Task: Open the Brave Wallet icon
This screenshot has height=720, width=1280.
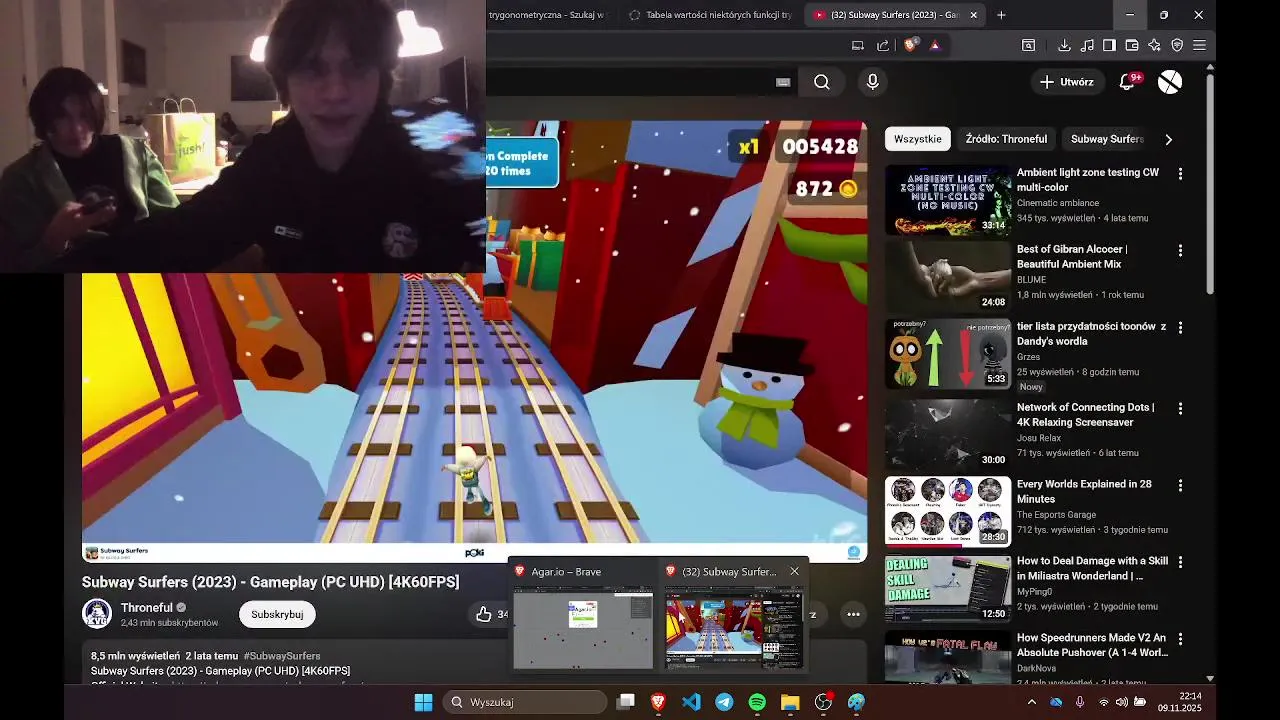Action: [1132, 45]
